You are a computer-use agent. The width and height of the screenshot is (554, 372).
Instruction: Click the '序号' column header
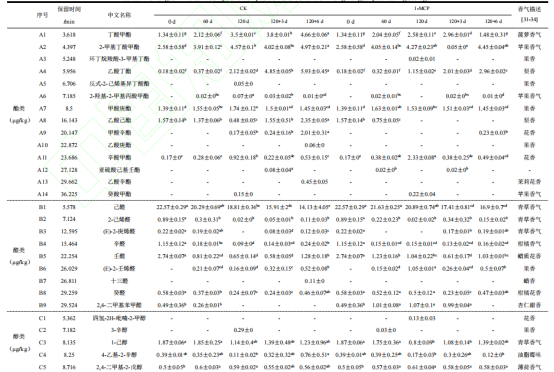click(x=42, y=15)
